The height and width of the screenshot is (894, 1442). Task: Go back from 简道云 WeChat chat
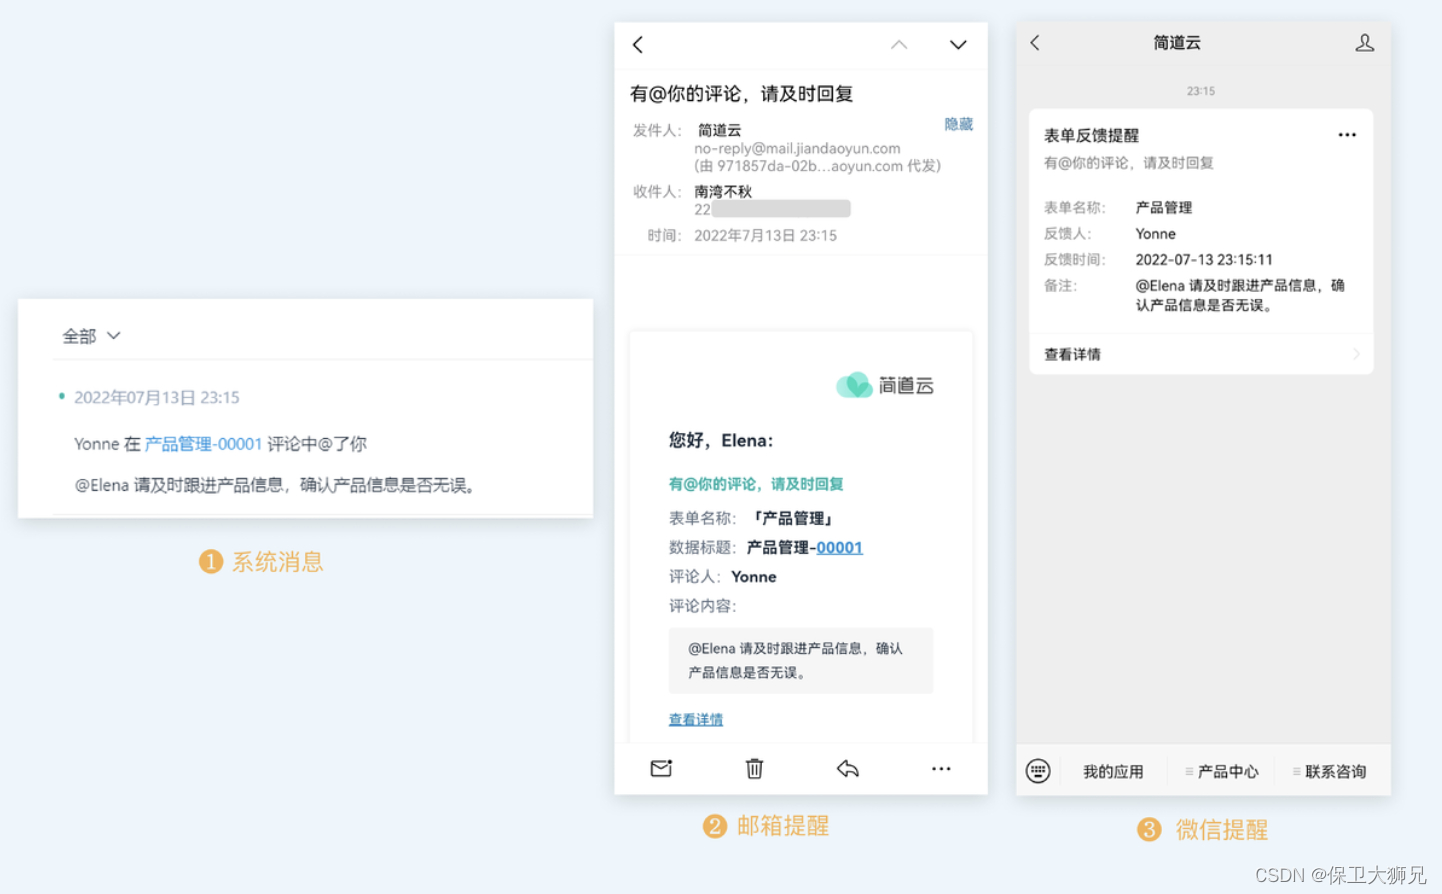click(1035, 43)
